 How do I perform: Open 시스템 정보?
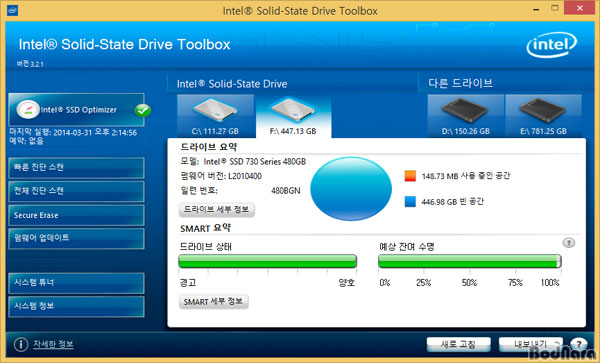pyautogui.click(x=76, y=306)
